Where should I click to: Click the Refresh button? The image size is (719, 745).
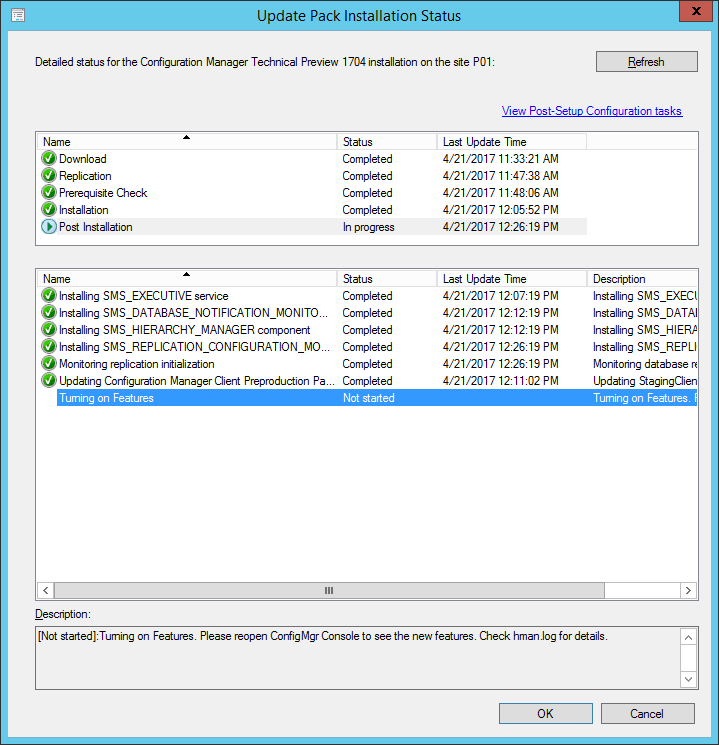click(647, 62)
